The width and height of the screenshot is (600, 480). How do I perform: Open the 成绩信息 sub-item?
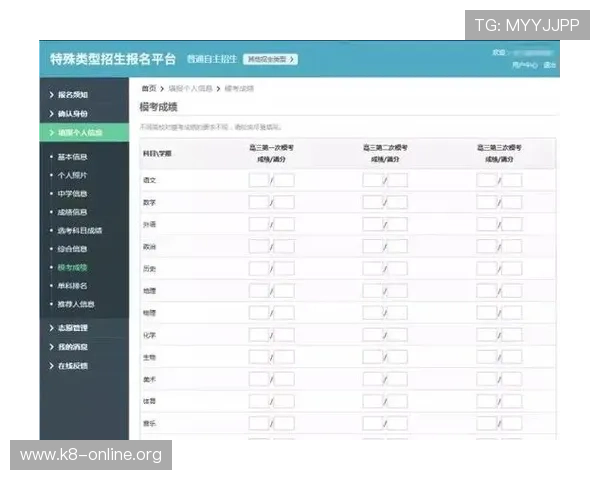click(x=72, y=212)
